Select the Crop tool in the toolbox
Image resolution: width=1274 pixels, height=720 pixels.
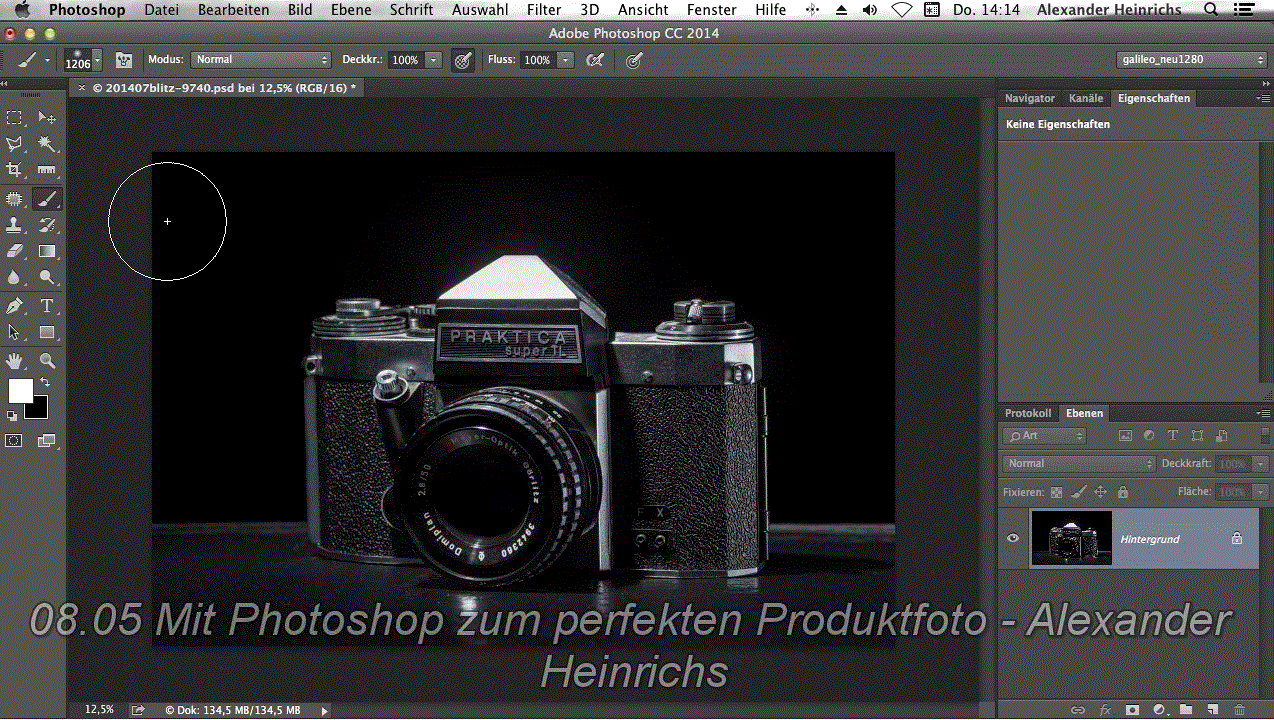pos(14,170)
